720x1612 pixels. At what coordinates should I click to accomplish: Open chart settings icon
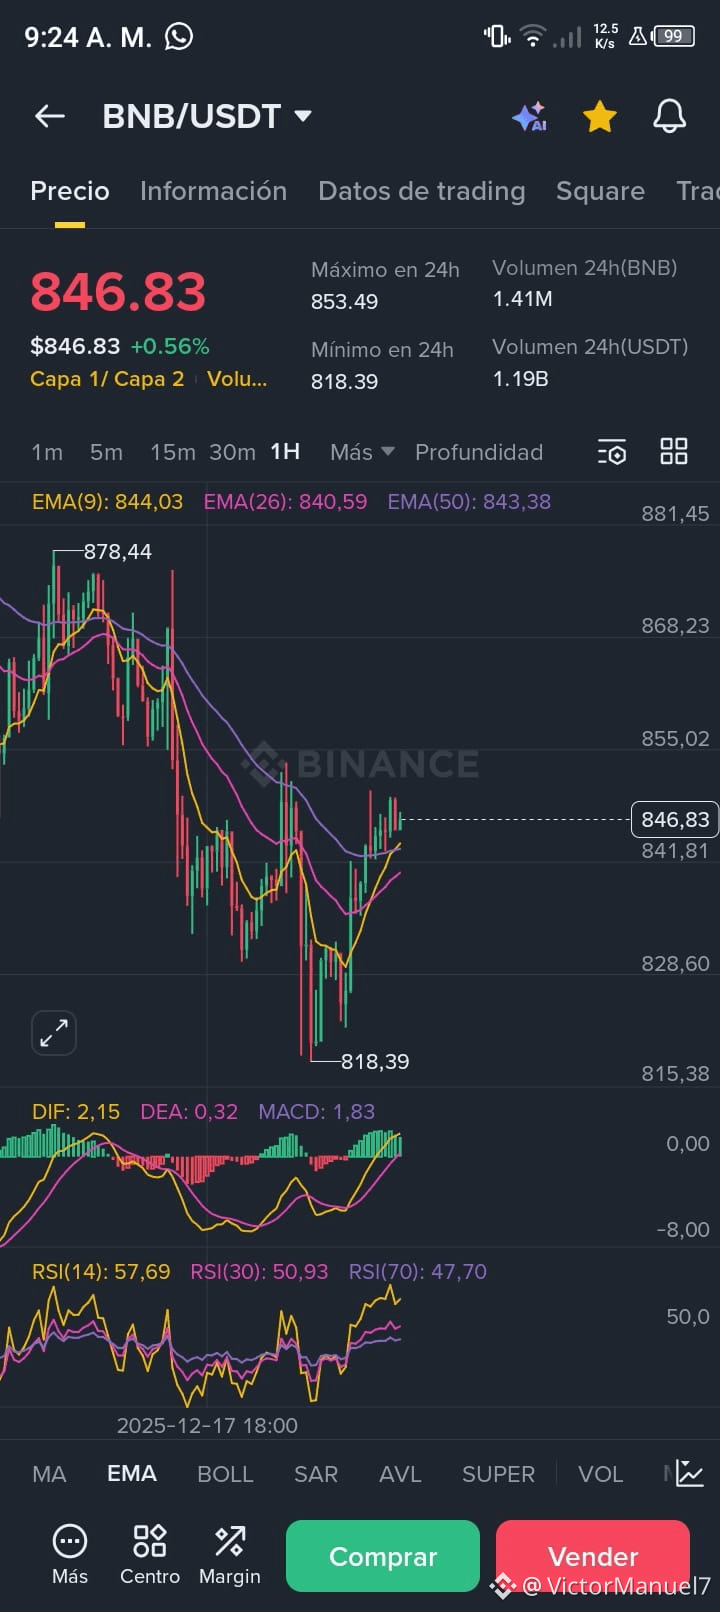click(x=612, y=452)
